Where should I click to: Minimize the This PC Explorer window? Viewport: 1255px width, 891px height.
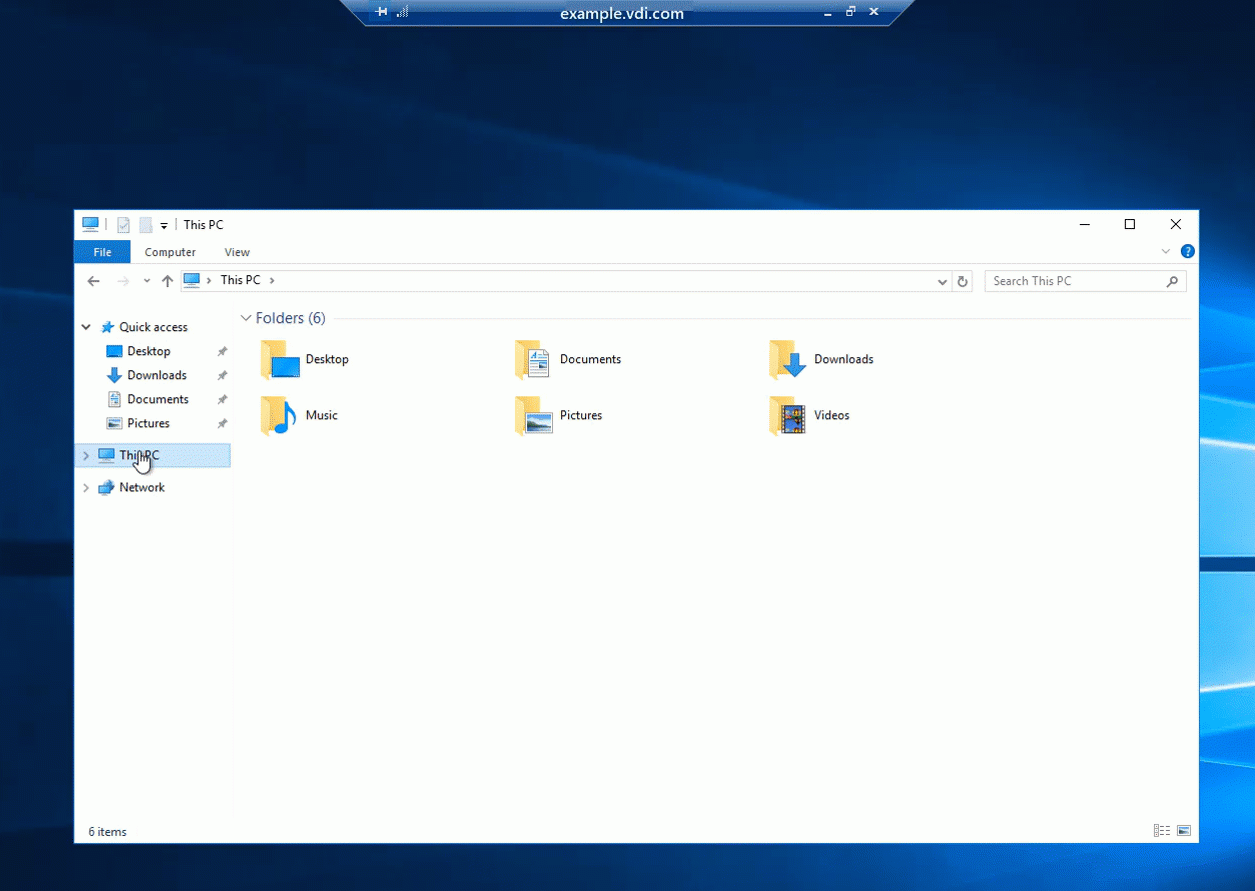(x=1084, y=225)
